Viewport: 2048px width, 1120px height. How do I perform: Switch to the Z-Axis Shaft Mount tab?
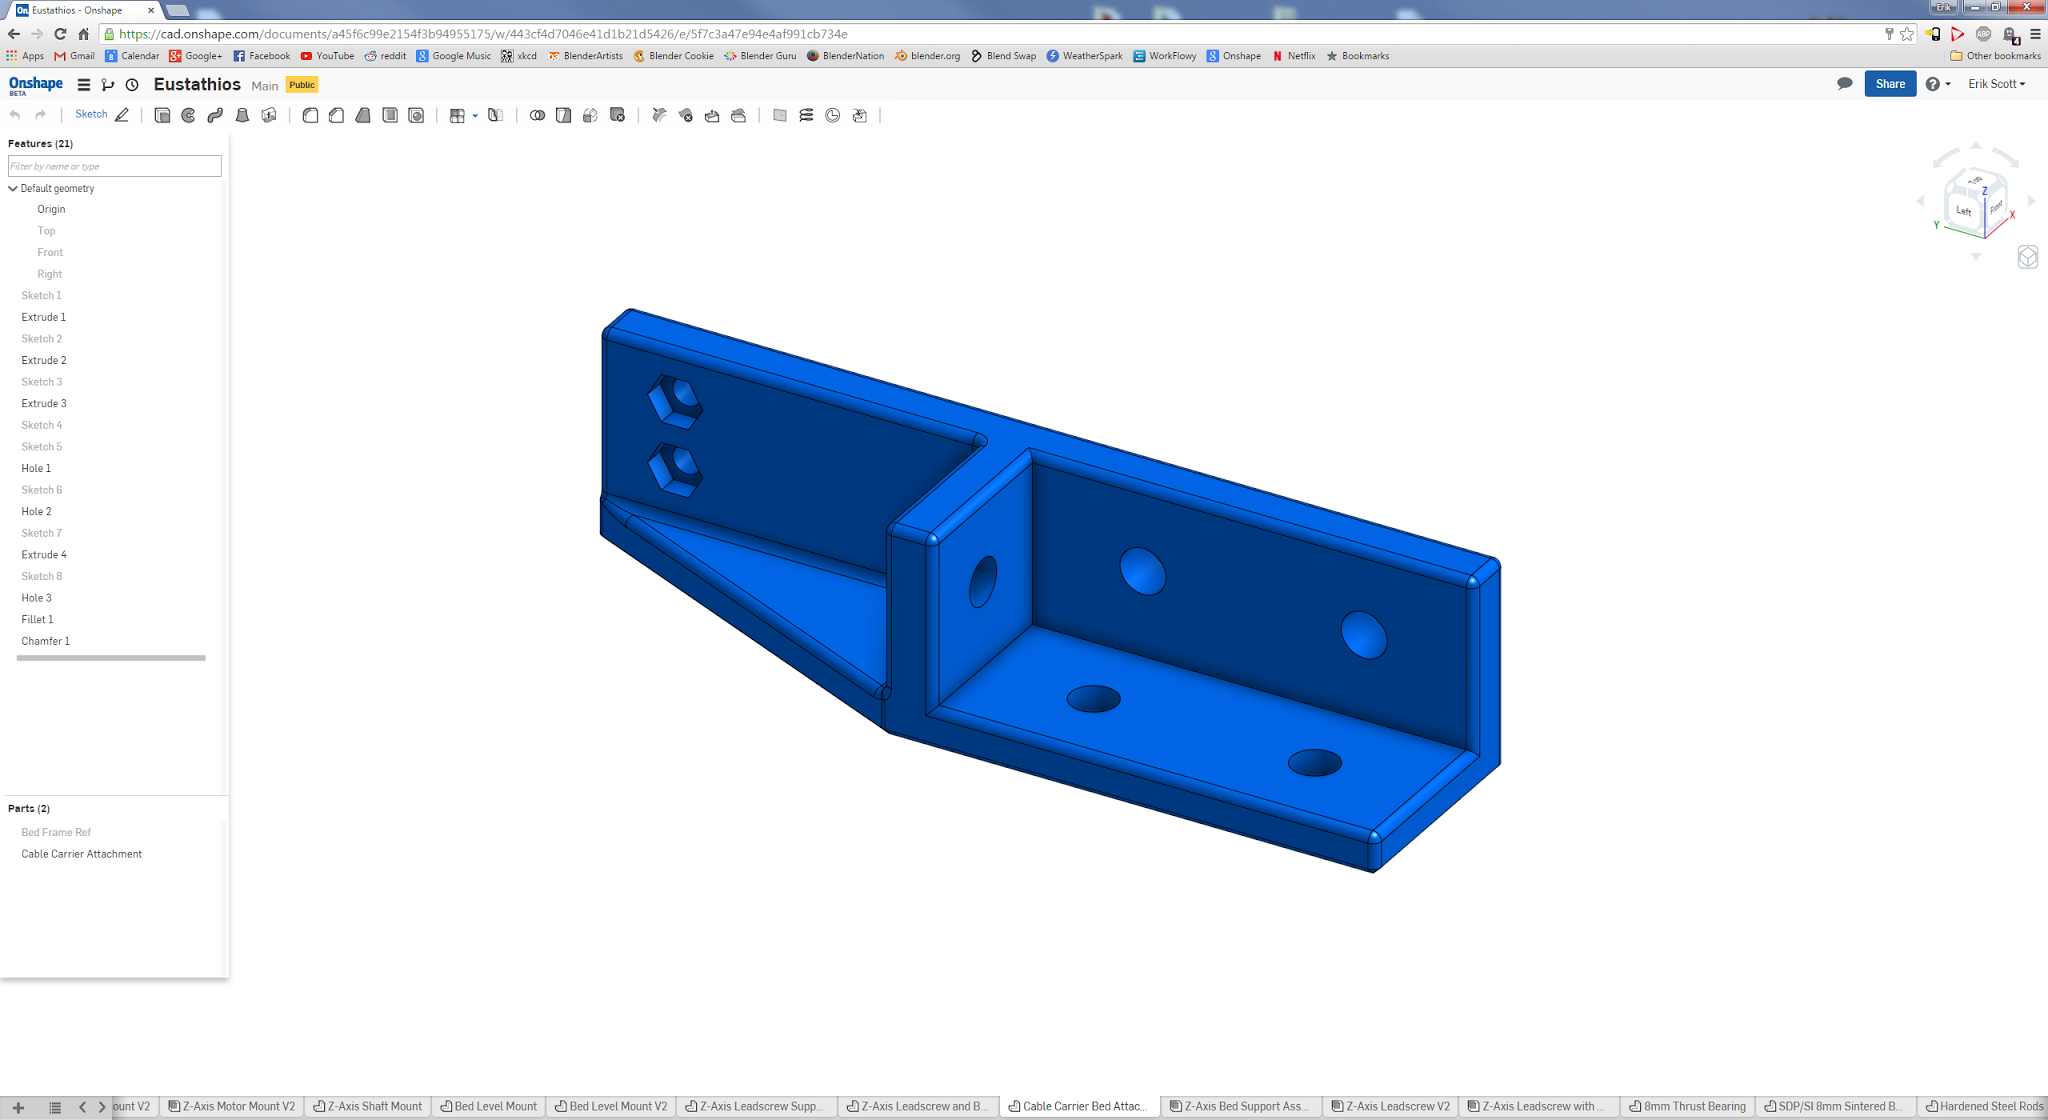point(367,1106)
